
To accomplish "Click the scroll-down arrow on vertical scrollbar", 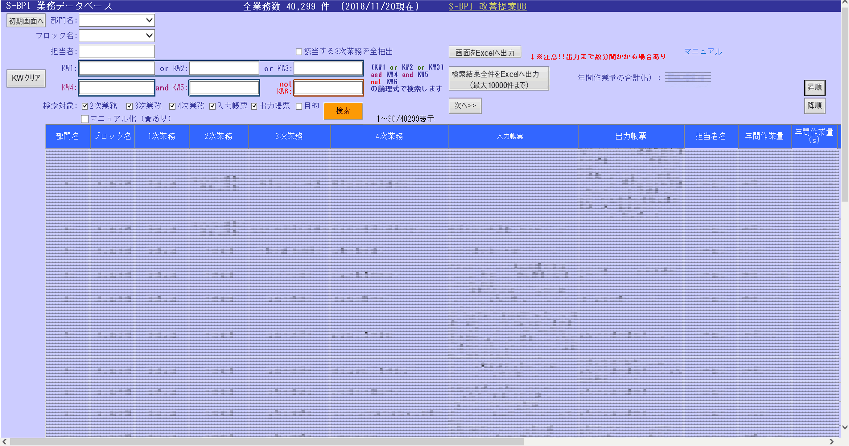I will click(844, 429).
